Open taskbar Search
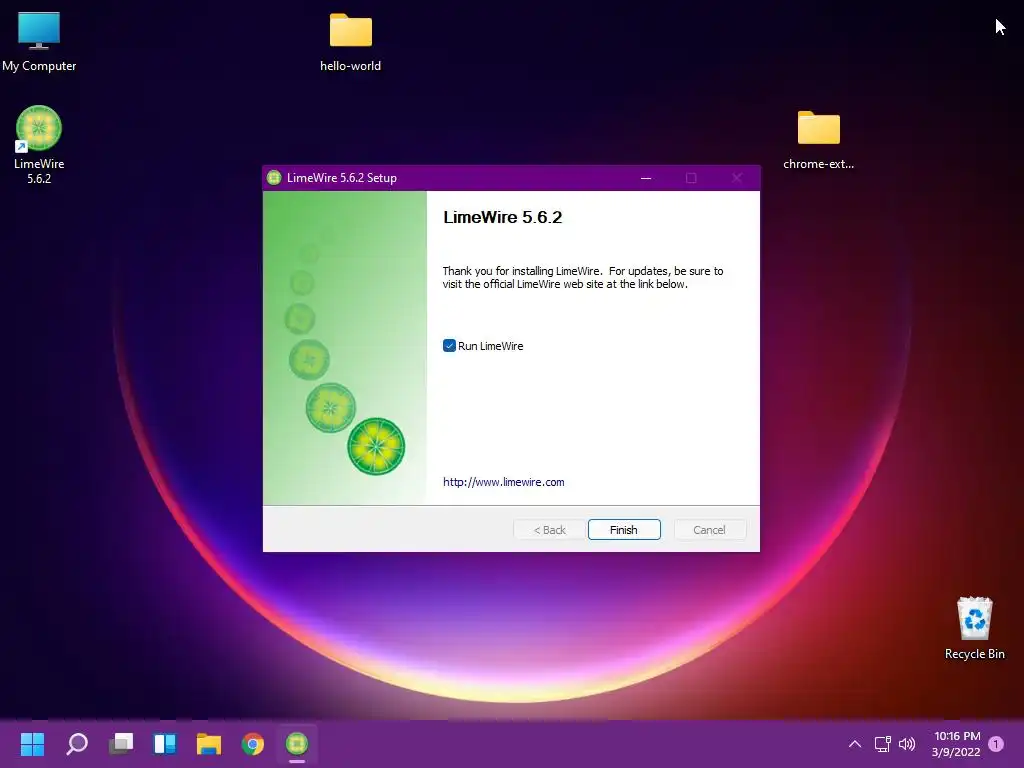 76,744
